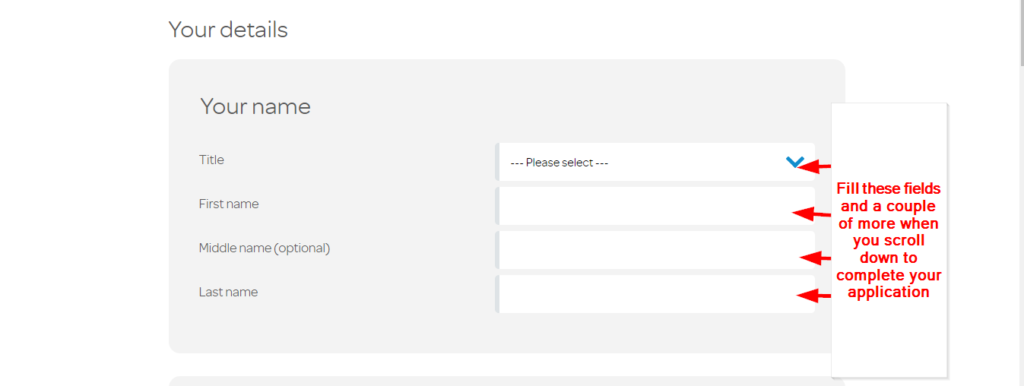
Task: Click the "Your details" page heading
Action: tap(228, 29)
